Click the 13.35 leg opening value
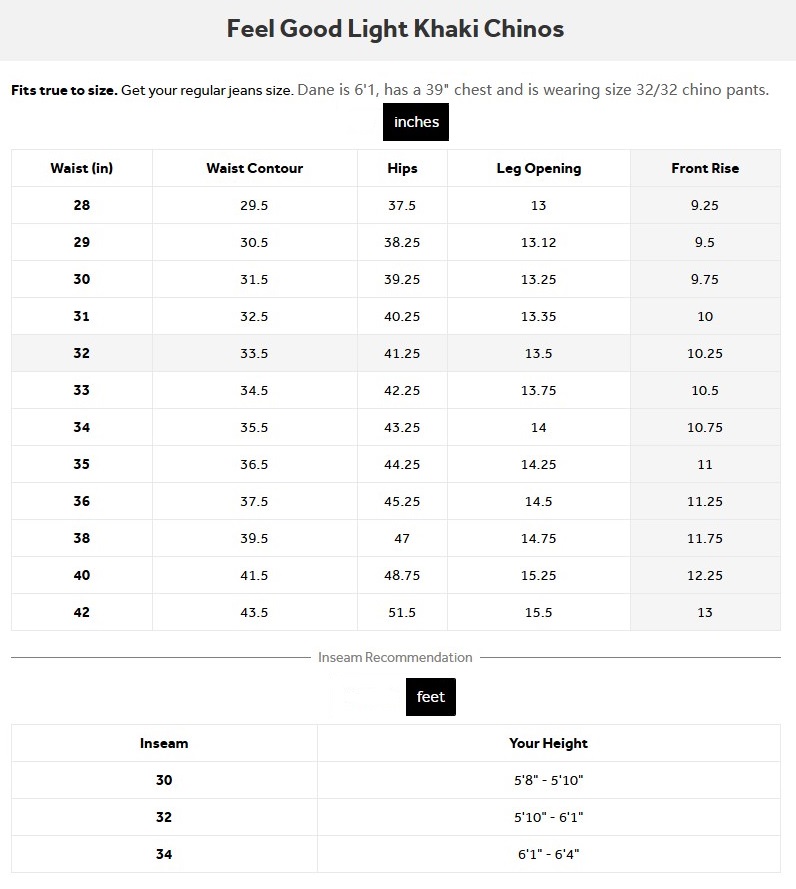This screenshot has height=889, width=796. [538, 316]
